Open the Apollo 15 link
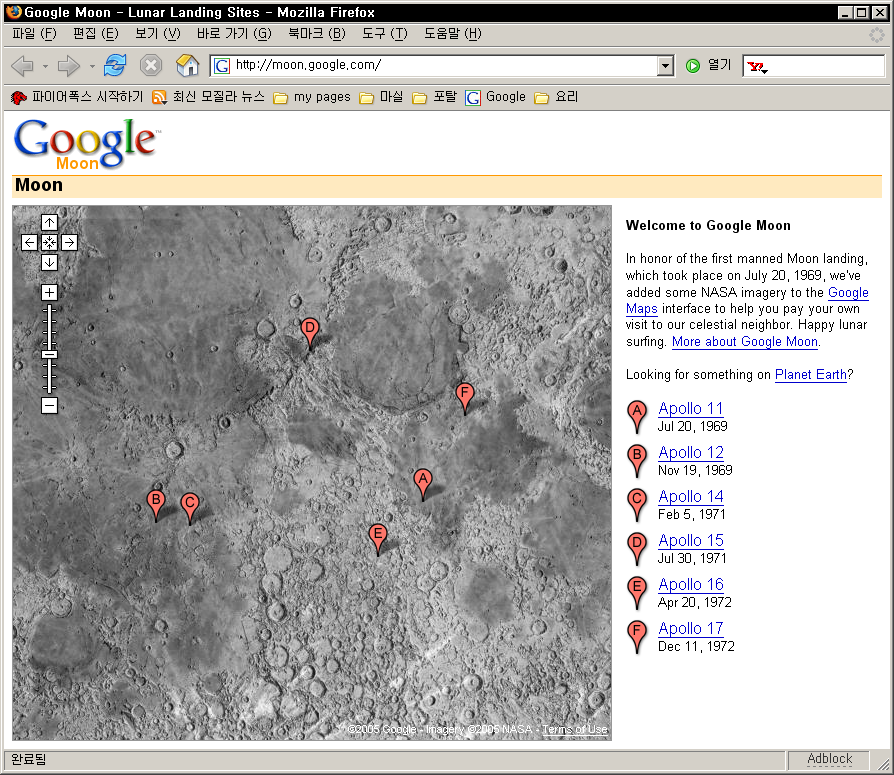This screenshot has width=894, height=775. click(x=690, y=540)
